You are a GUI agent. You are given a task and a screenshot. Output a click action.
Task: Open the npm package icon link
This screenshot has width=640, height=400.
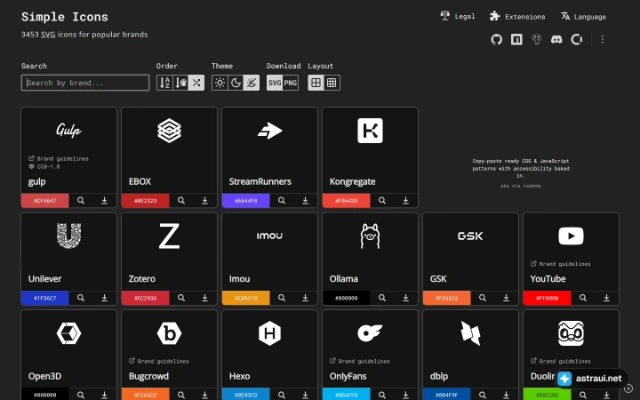516,39
